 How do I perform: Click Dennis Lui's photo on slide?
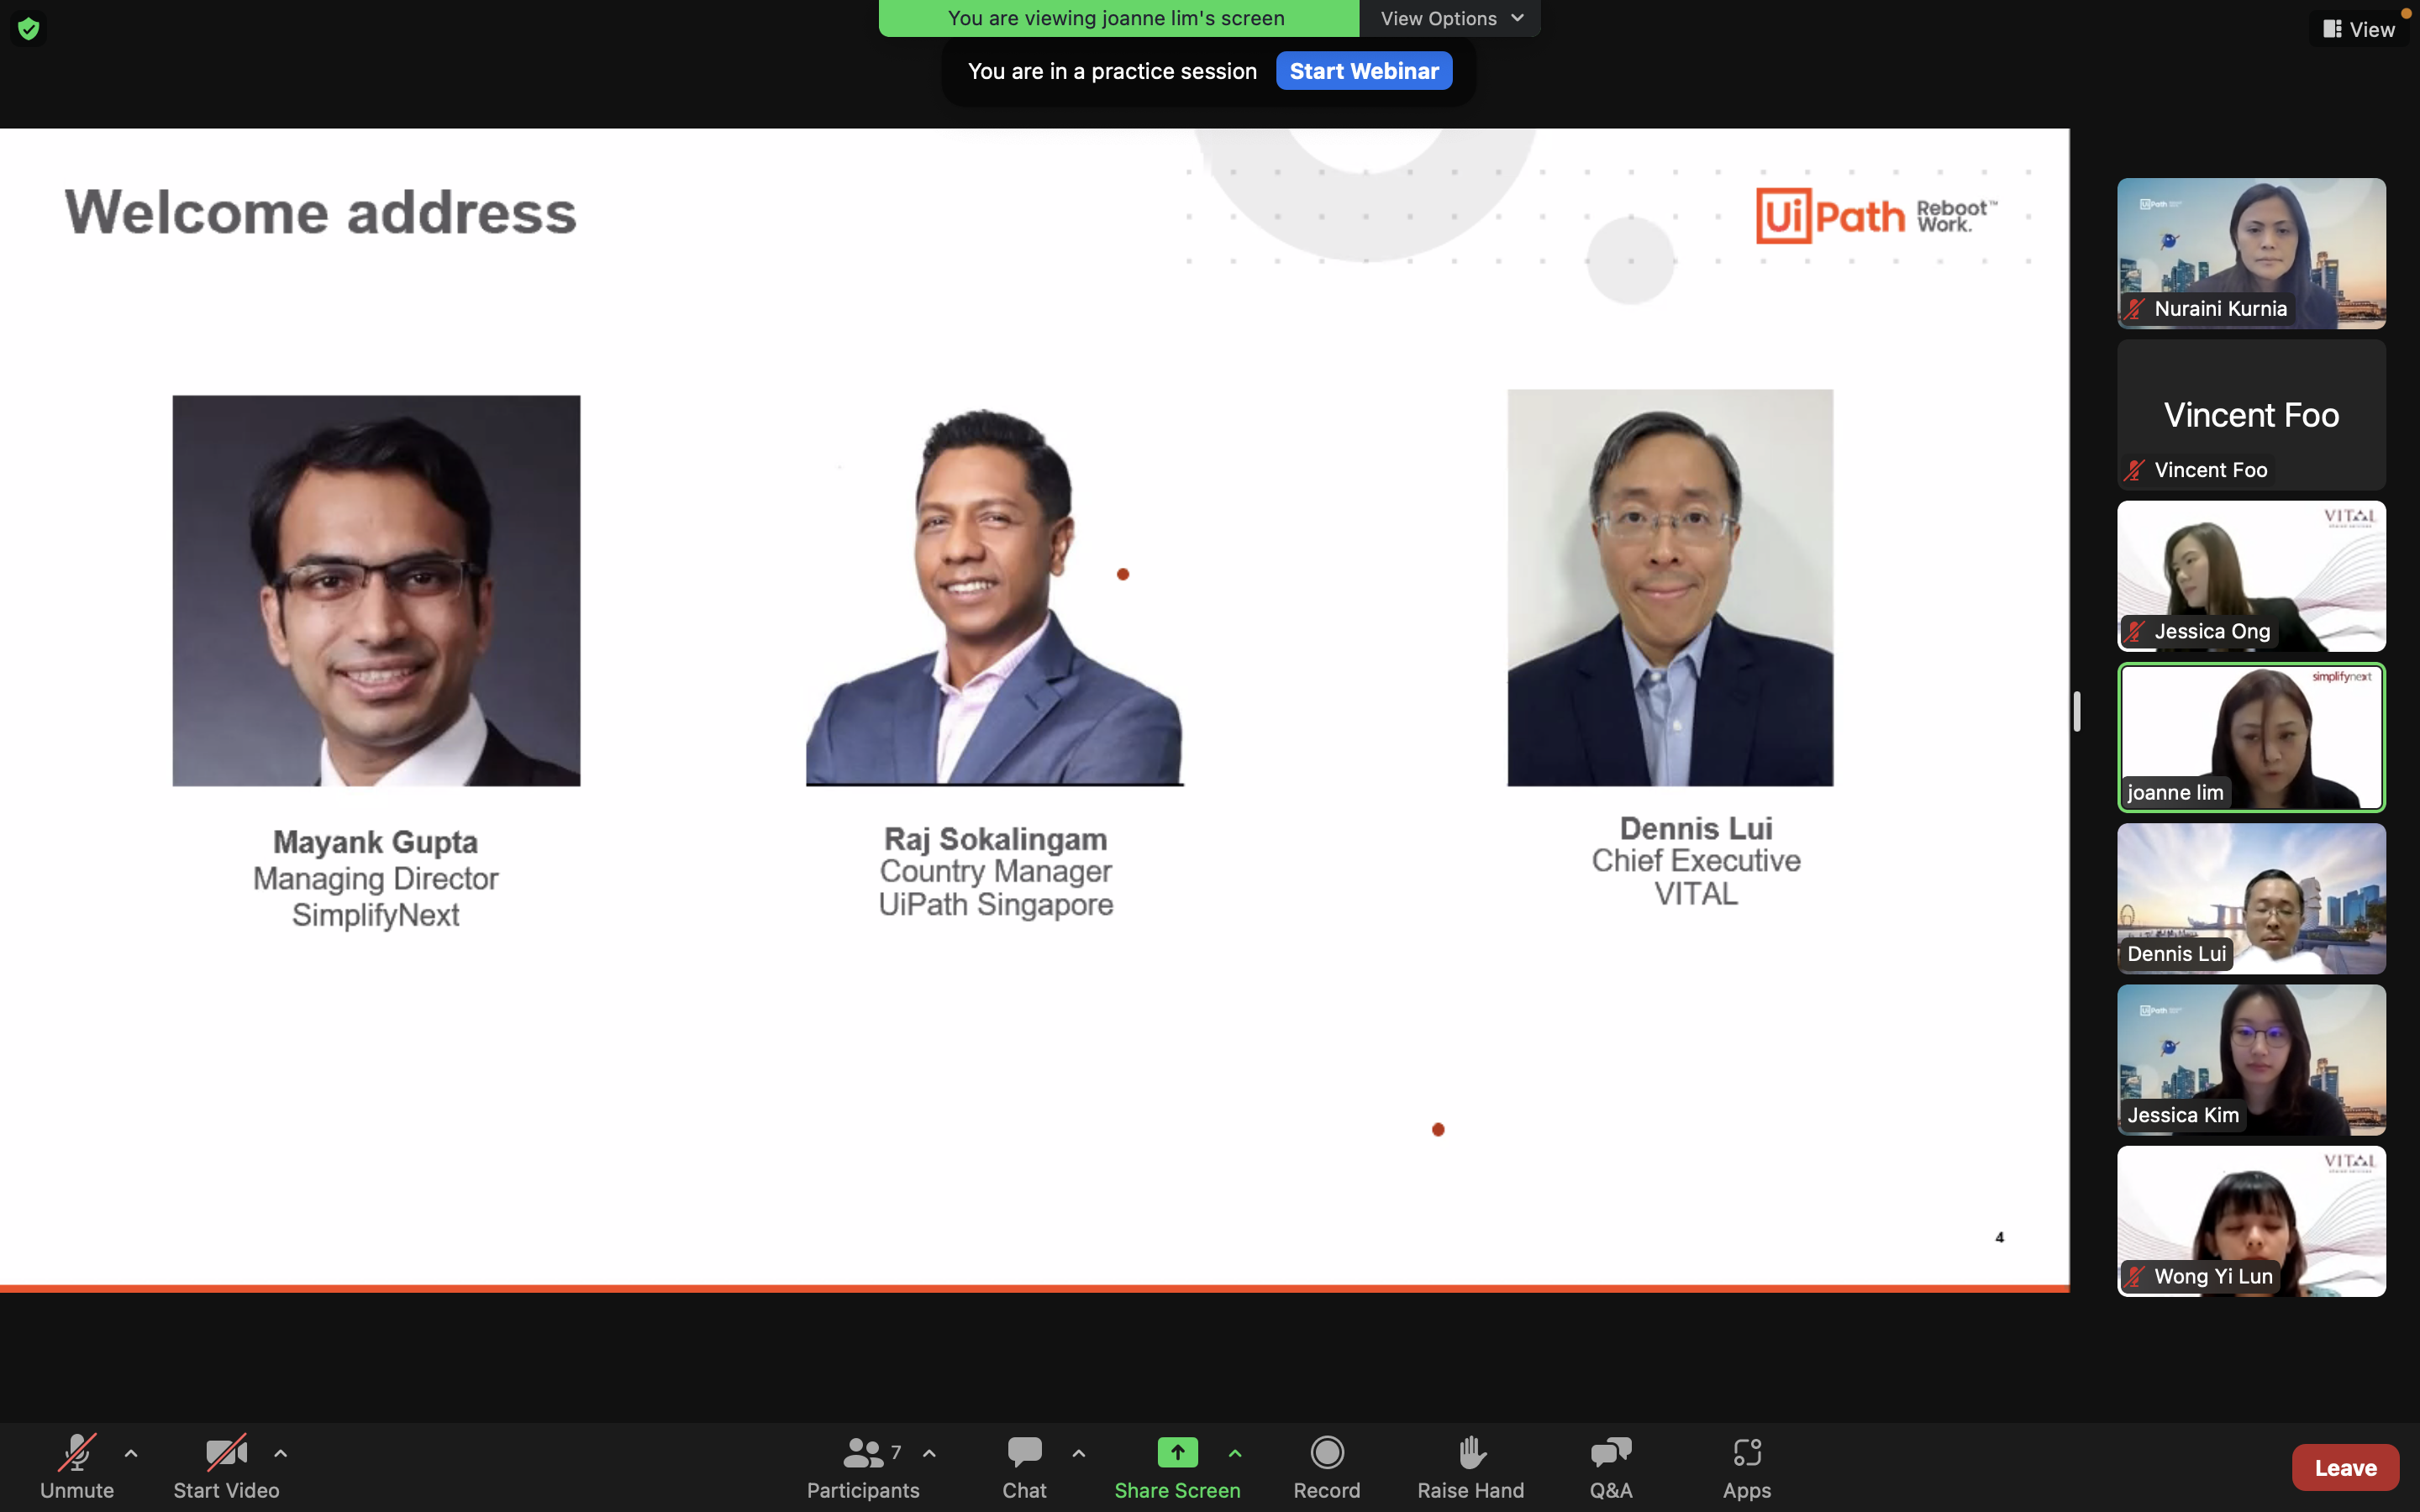(1670, 587)
